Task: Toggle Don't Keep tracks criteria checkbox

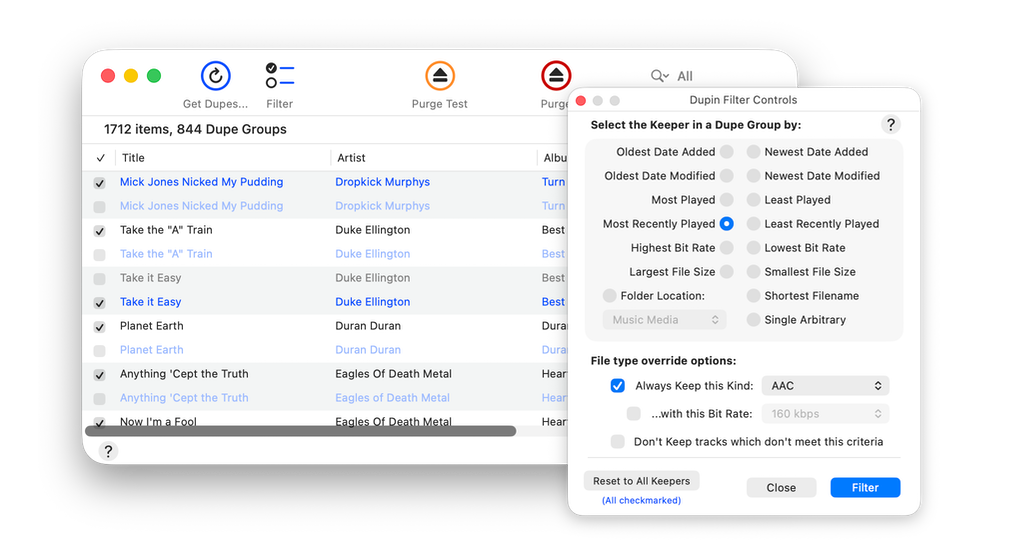Action: pyautogui.click(x=618, y=442)
